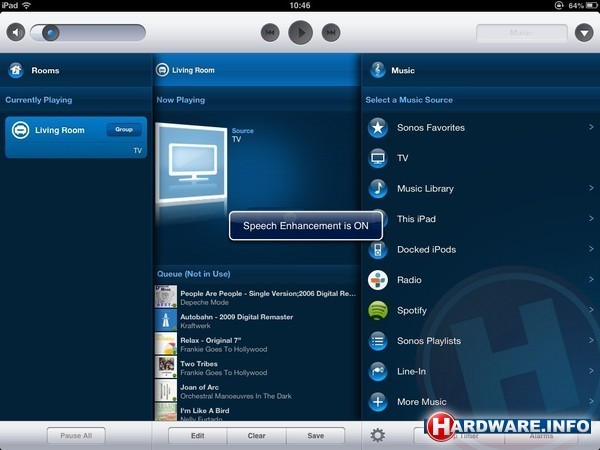
Task: Tap the 10:46 clock in status bar
Action: click(x=300, y=5)
